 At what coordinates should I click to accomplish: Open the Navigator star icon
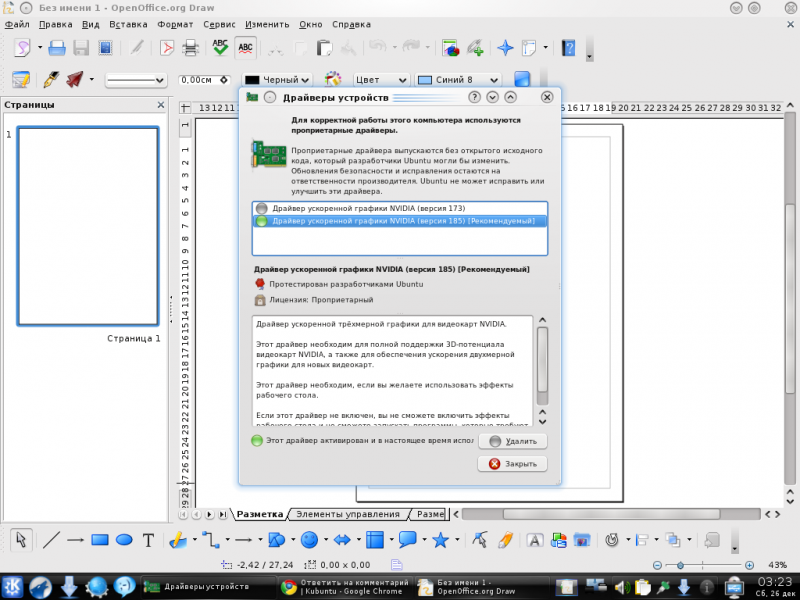click(x=505, y=48)
